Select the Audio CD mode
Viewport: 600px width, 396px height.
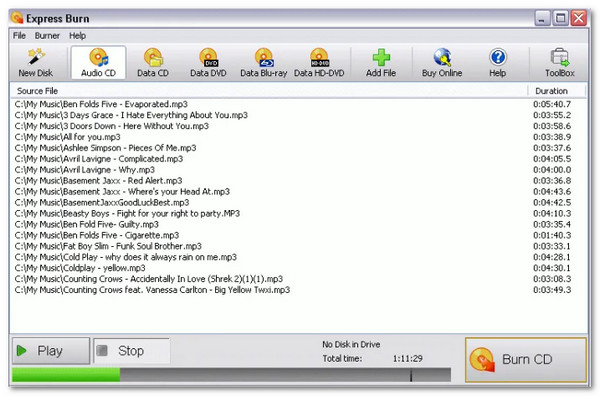98,63
